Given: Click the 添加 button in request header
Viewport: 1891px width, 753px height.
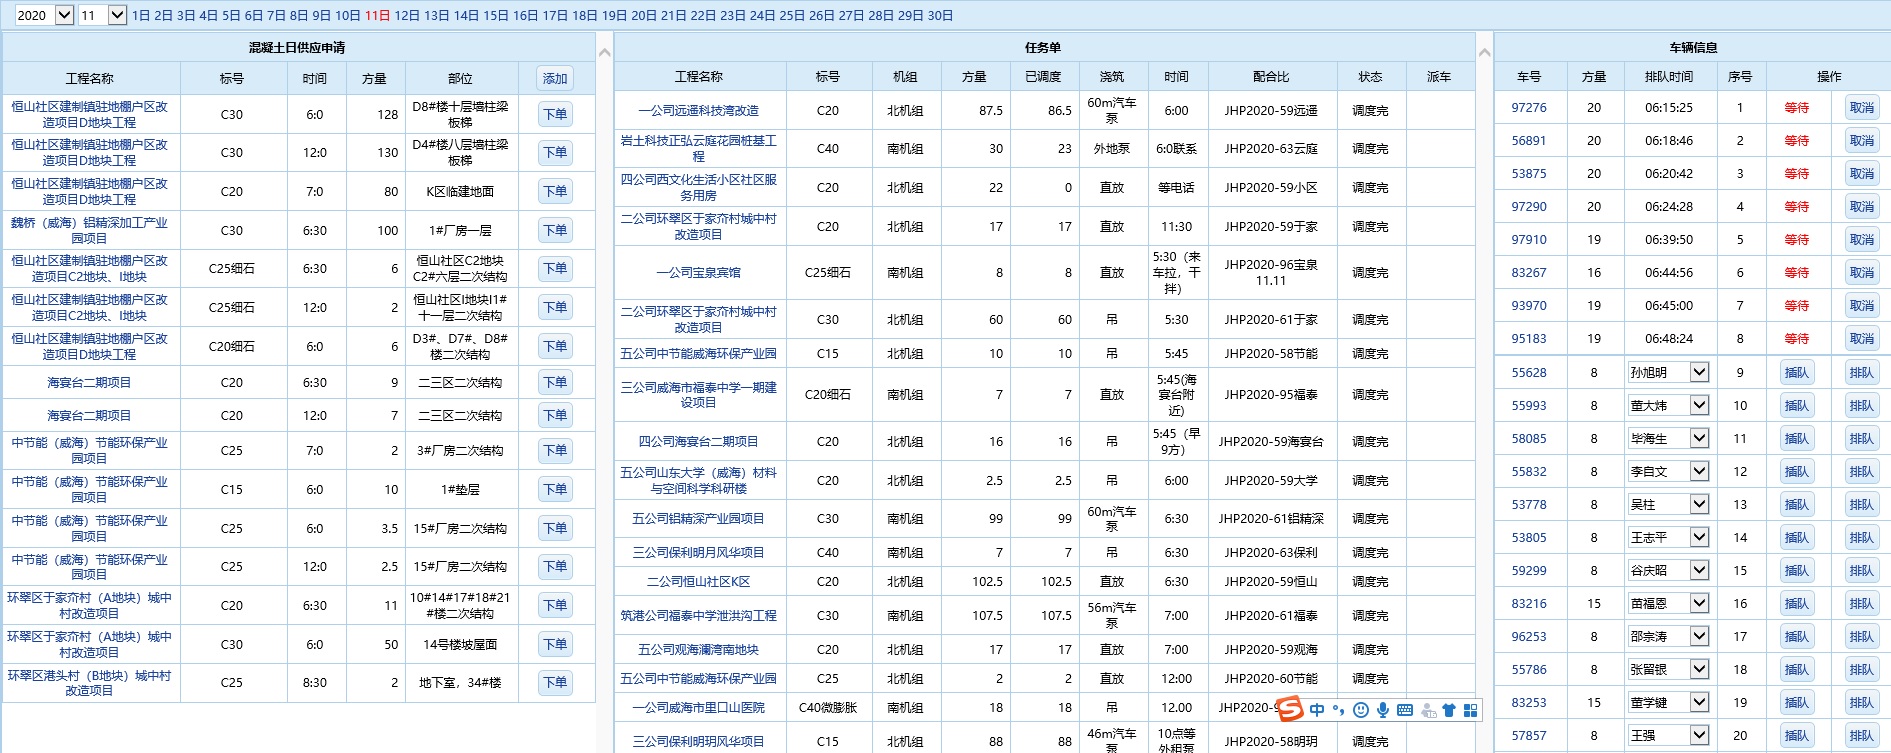Looking at the screenshot, I should point(555,78).
